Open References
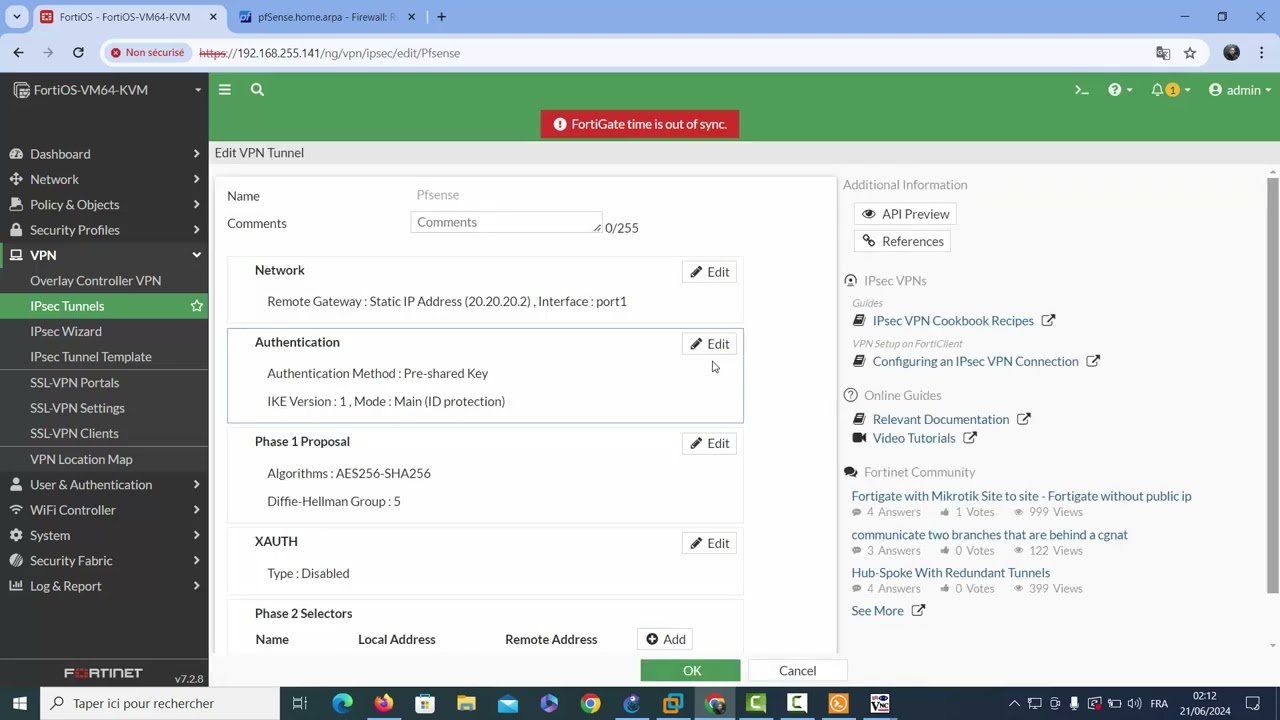Image resolution: width=1280 pixels, height=720 pixels. 903,241
